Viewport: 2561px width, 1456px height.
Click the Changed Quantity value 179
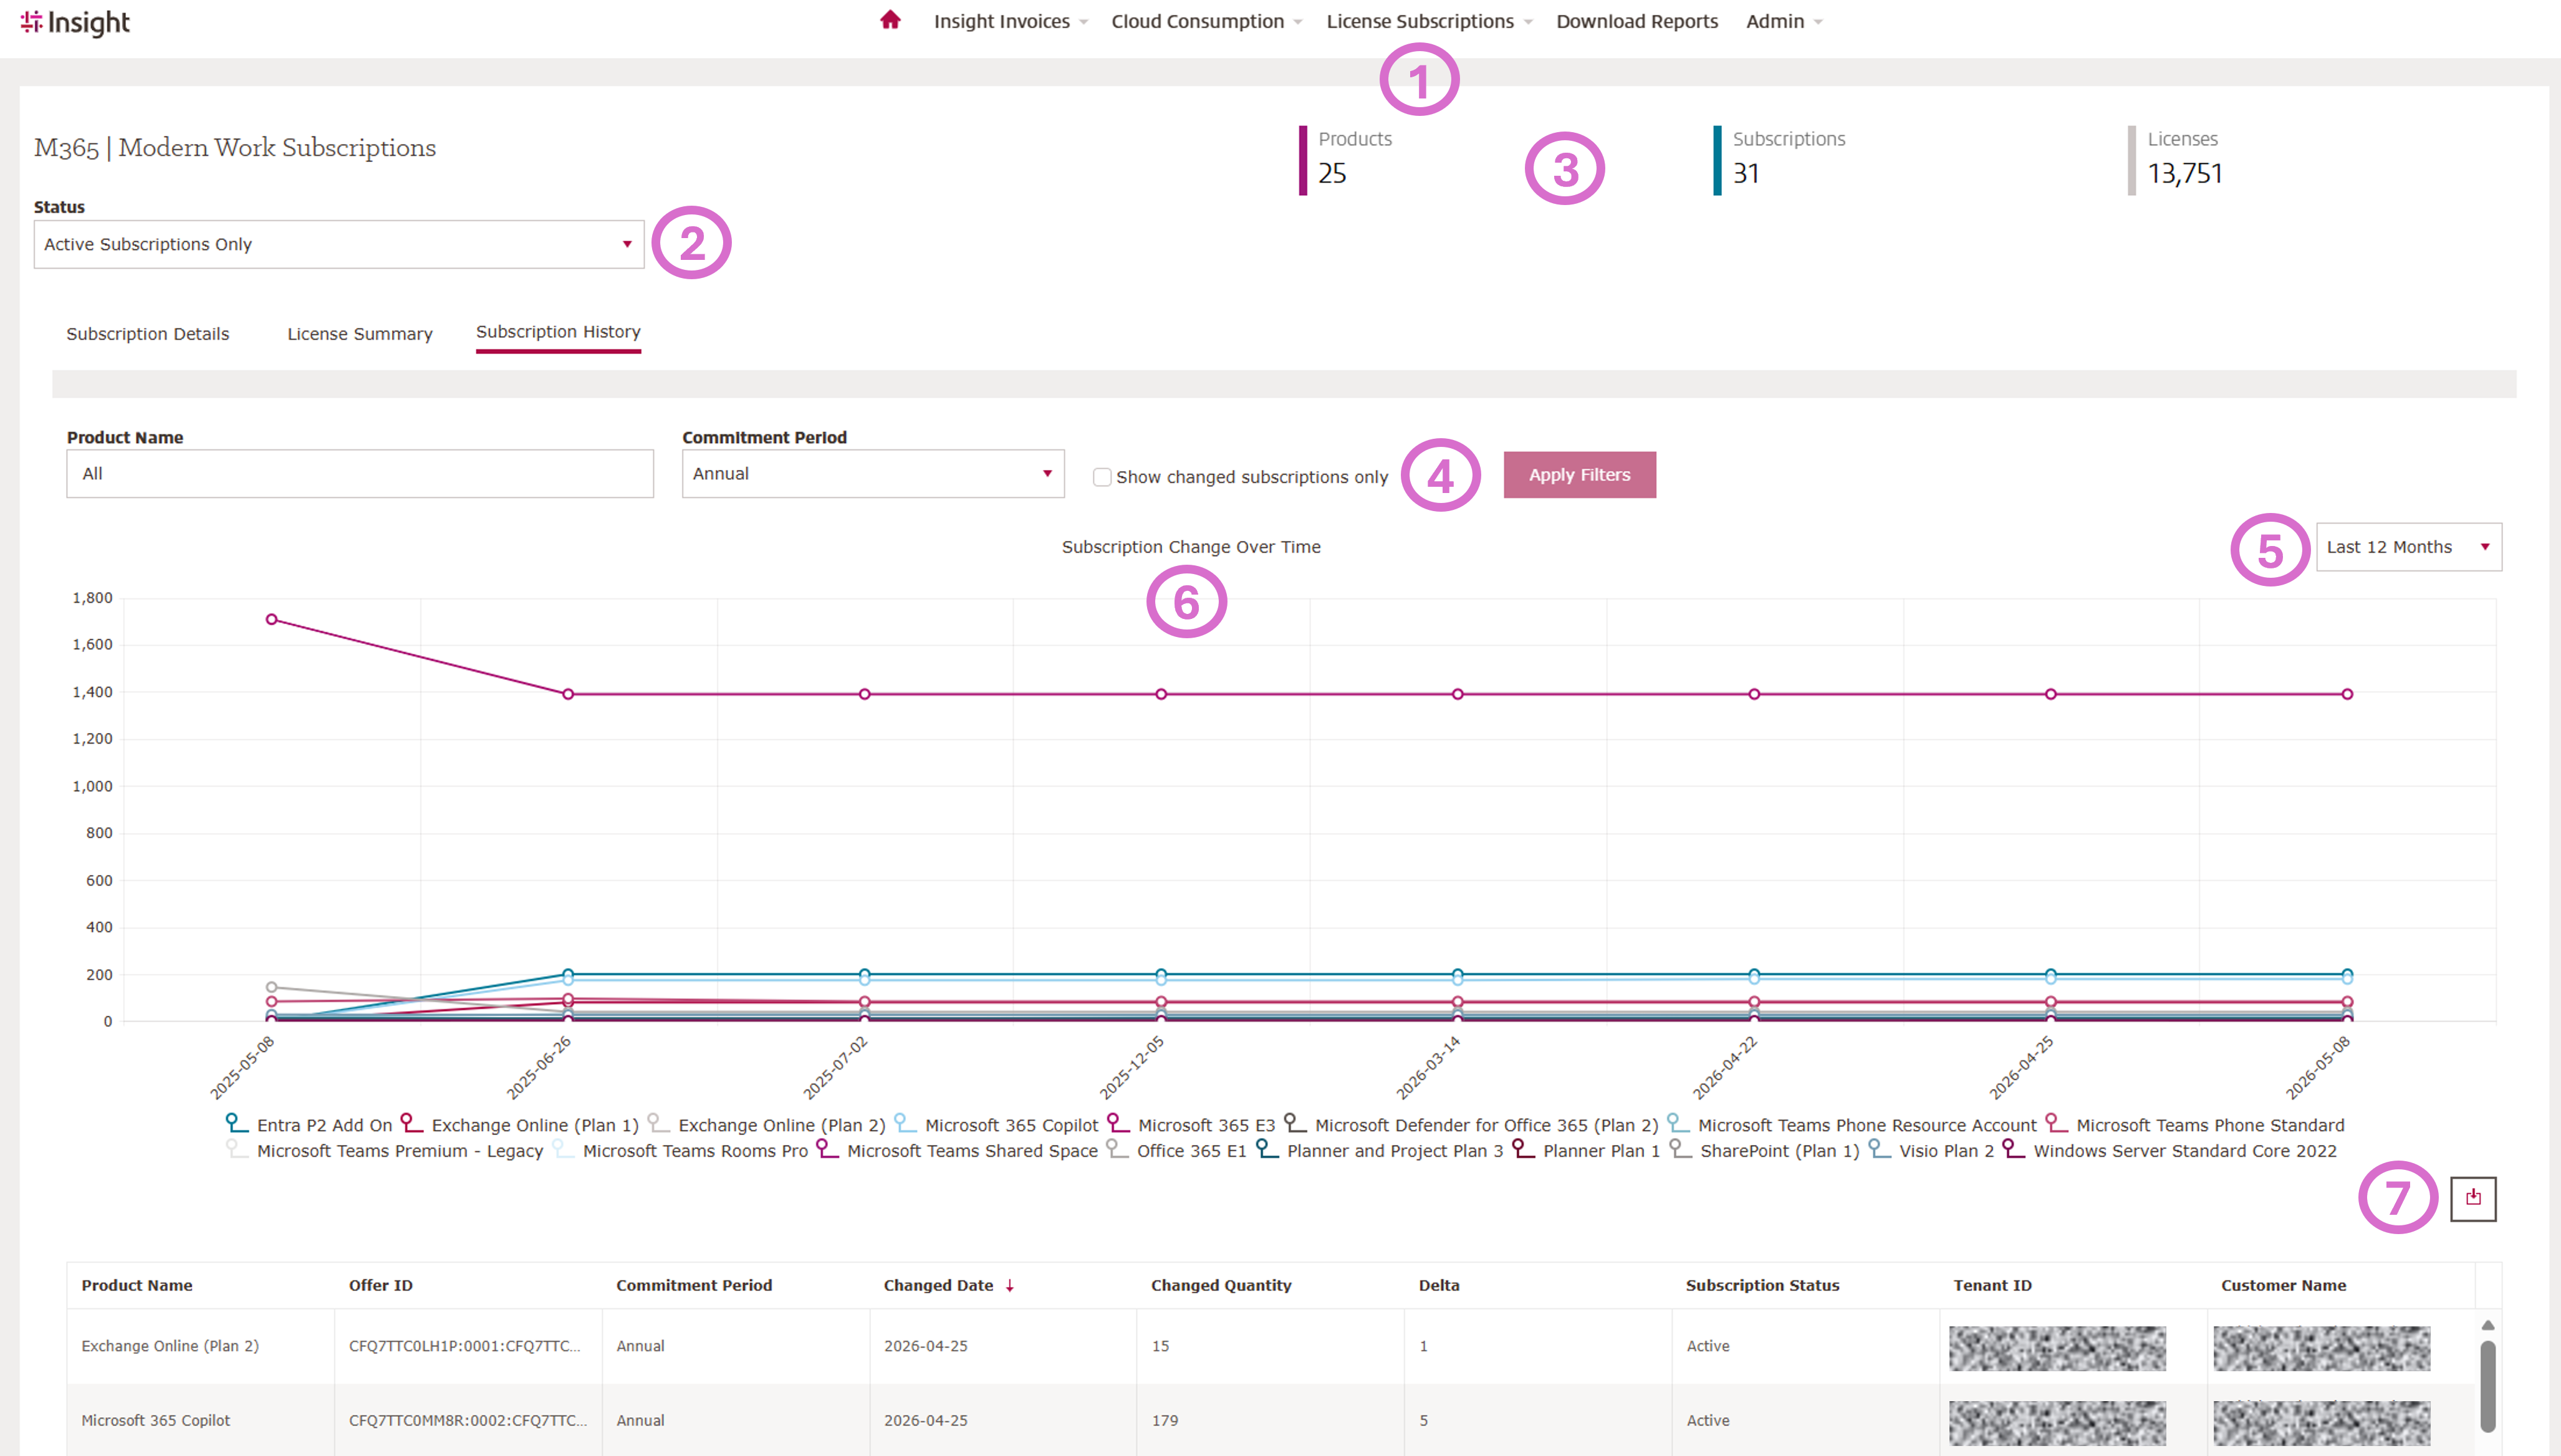coord(1165,1420)
